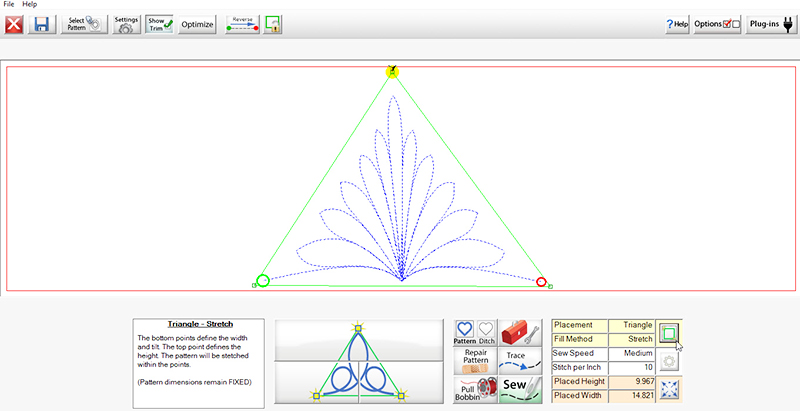800x411 pixels.
Task: Click the Reverse direction icon
Action: (x=242, y=24)
